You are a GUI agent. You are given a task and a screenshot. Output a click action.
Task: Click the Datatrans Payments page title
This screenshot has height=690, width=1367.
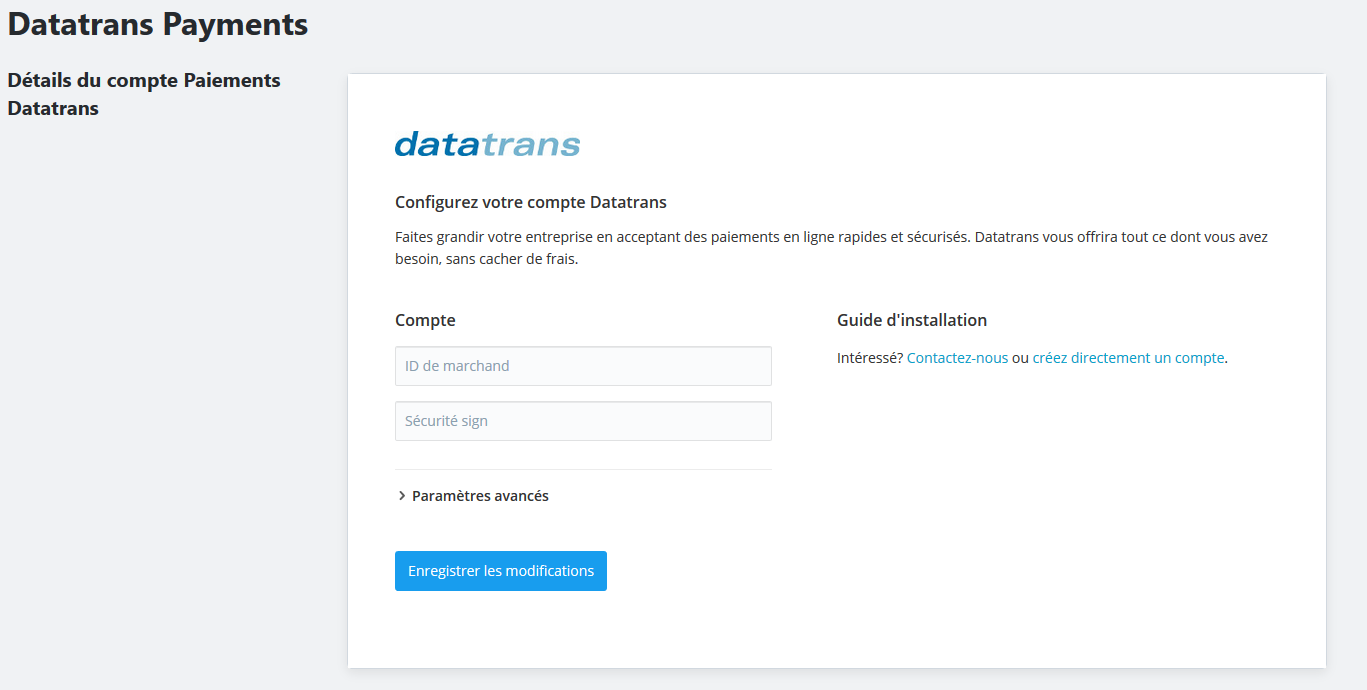click(158, 25)
